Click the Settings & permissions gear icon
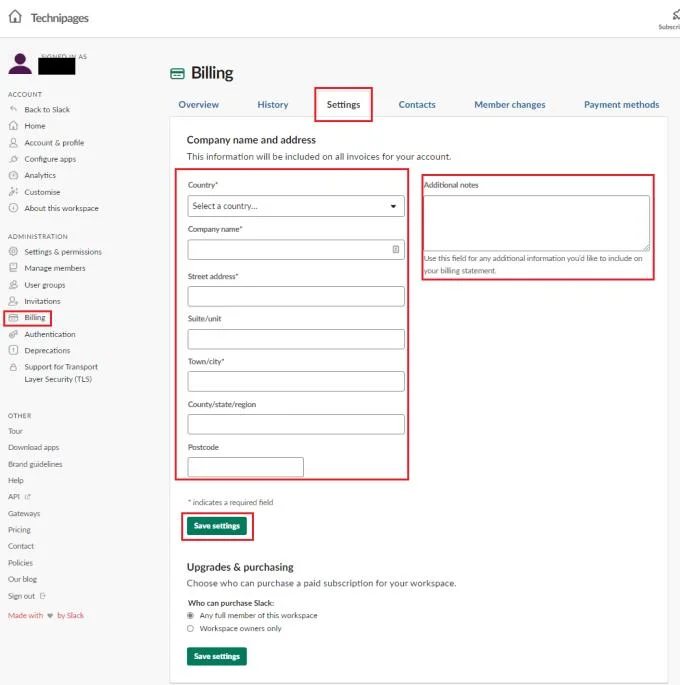 14,252
